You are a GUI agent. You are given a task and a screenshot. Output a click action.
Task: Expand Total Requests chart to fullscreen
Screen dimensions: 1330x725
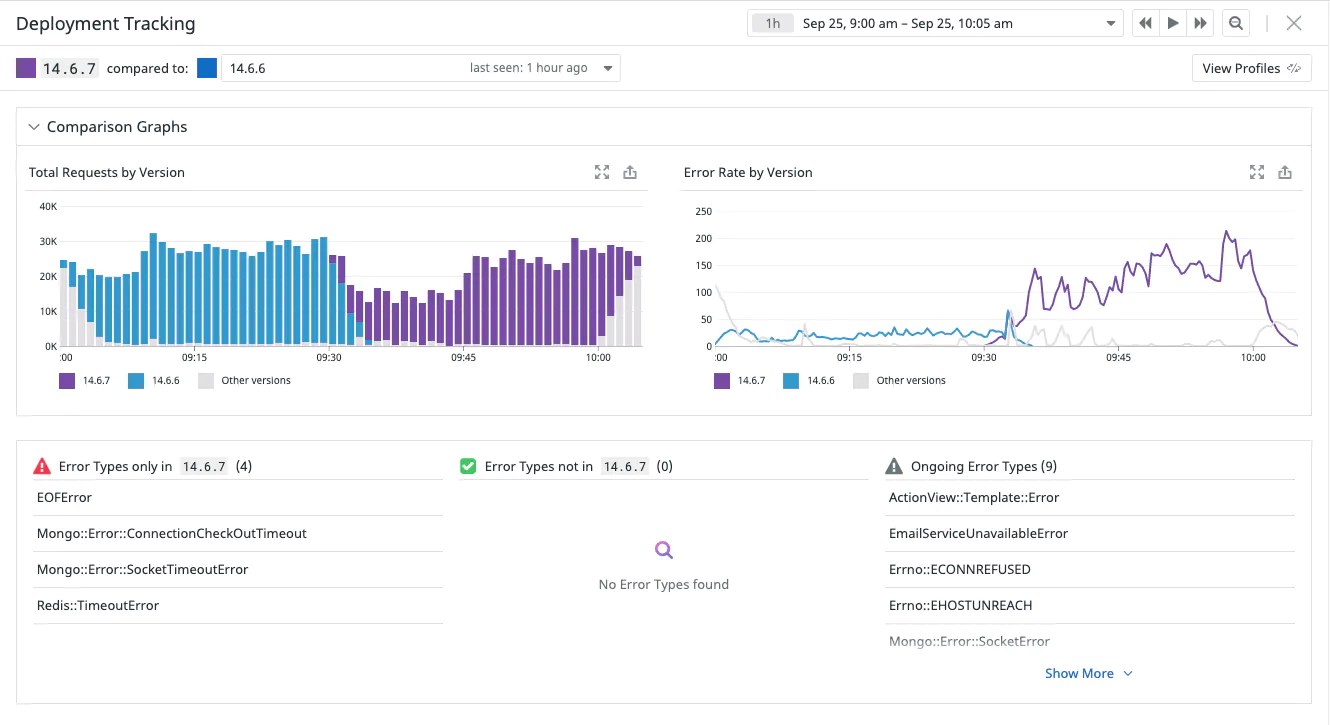tap(601, 171)
